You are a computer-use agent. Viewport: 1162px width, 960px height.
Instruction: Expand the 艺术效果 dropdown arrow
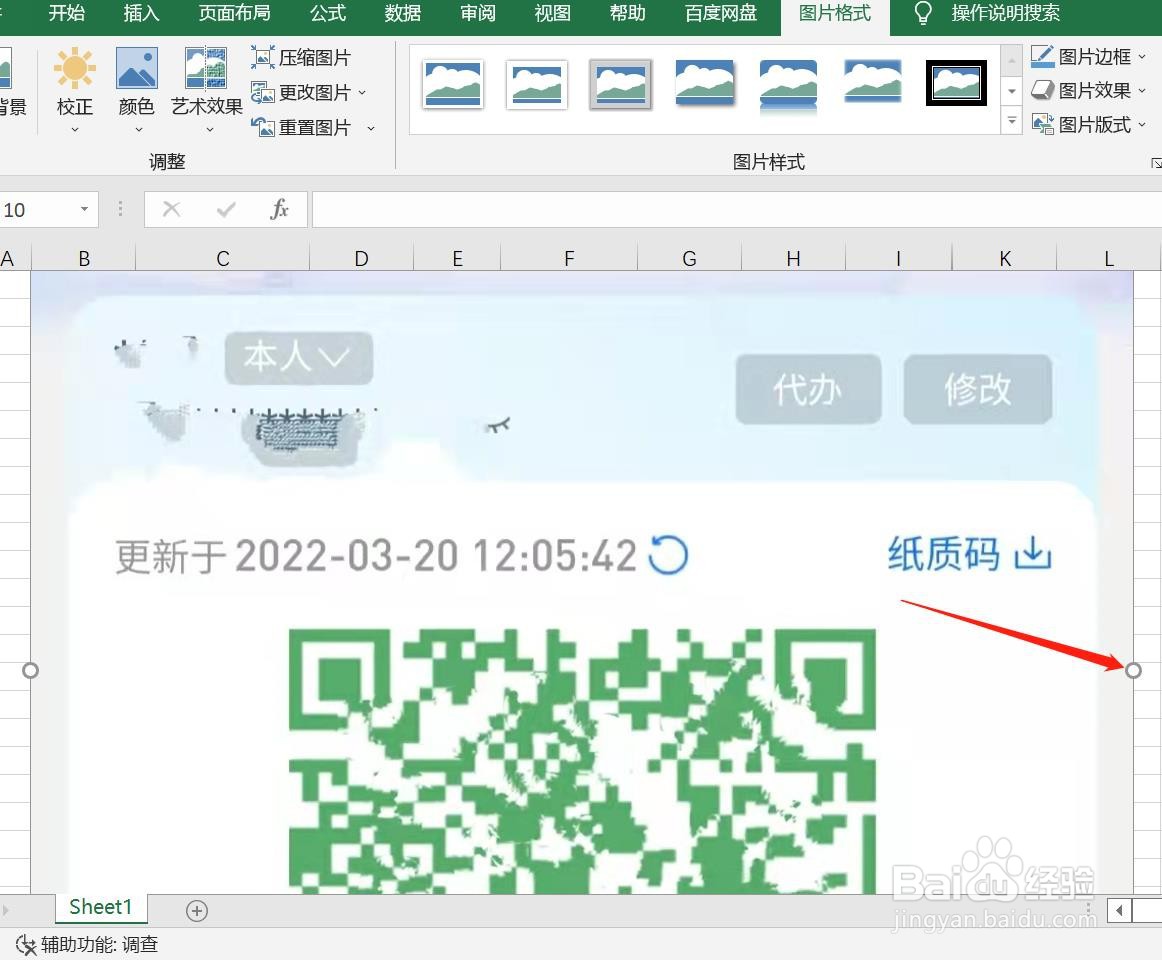[x=210, y=130]
